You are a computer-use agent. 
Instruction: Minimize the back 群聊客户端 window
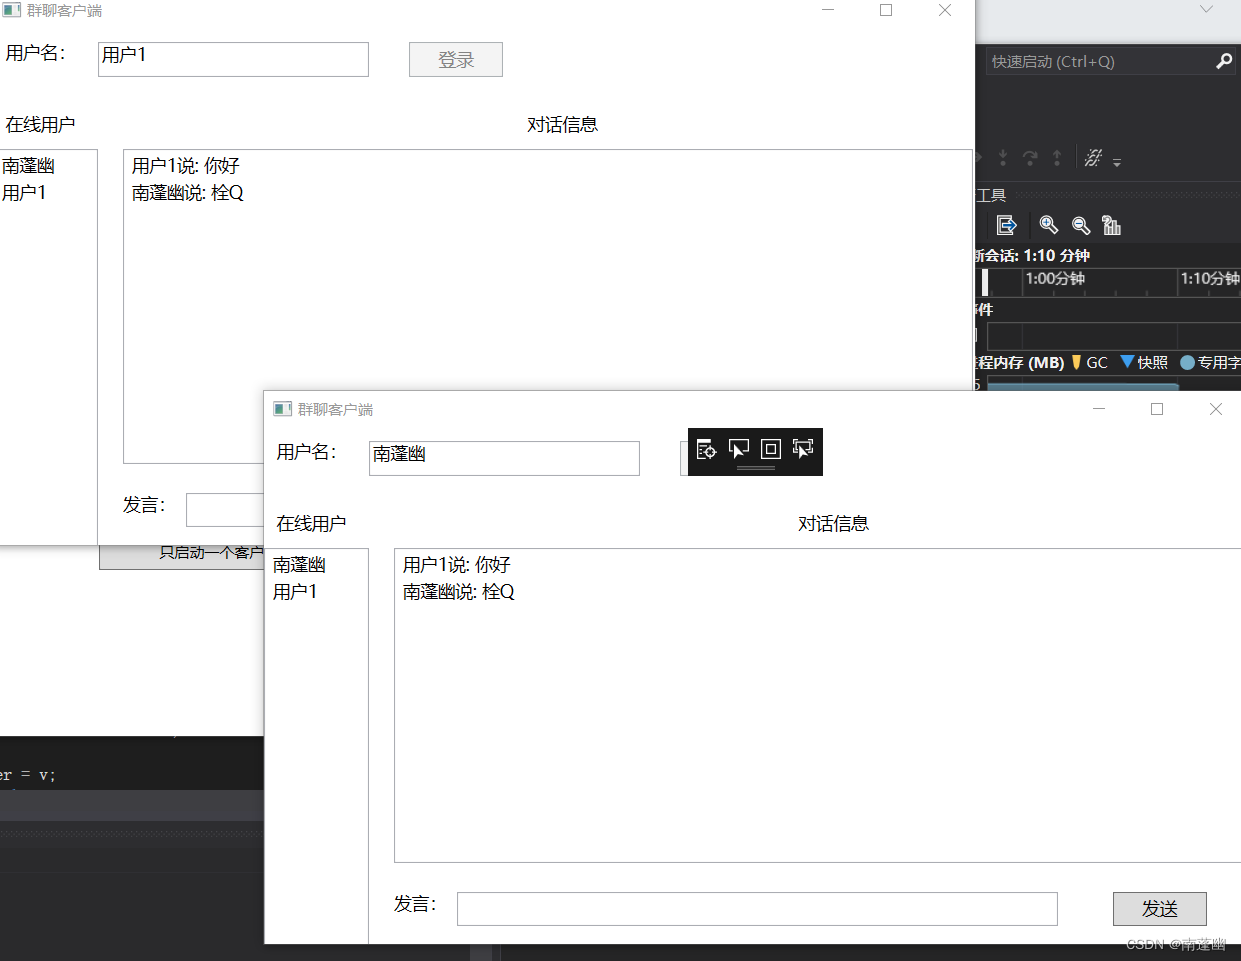pos(828,10)
